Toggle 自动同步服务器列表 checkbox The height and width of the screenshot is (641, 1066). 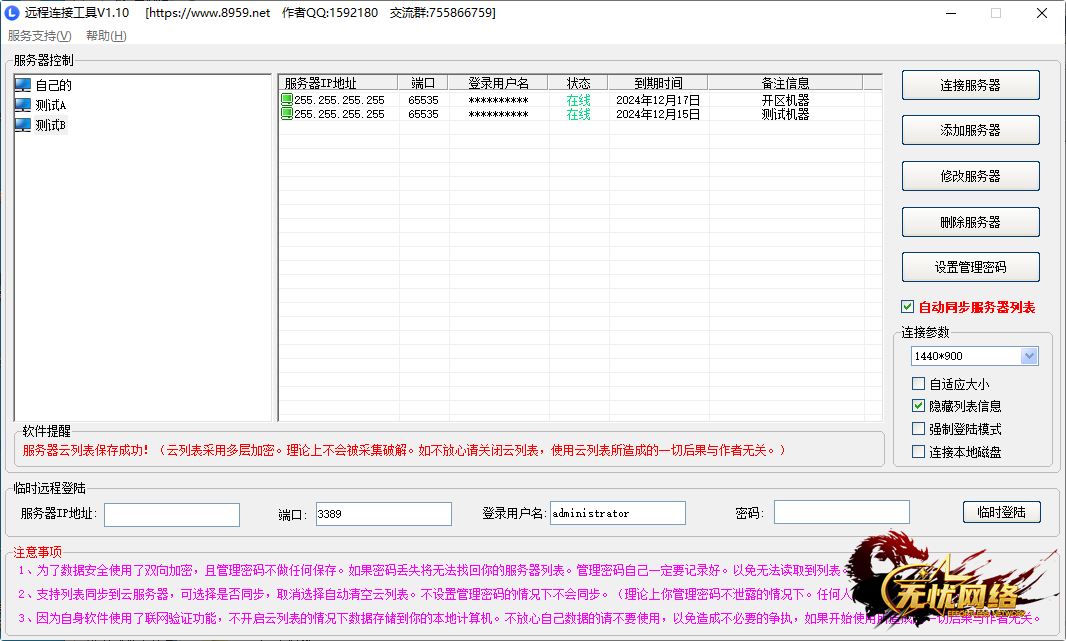pos(908,307)
